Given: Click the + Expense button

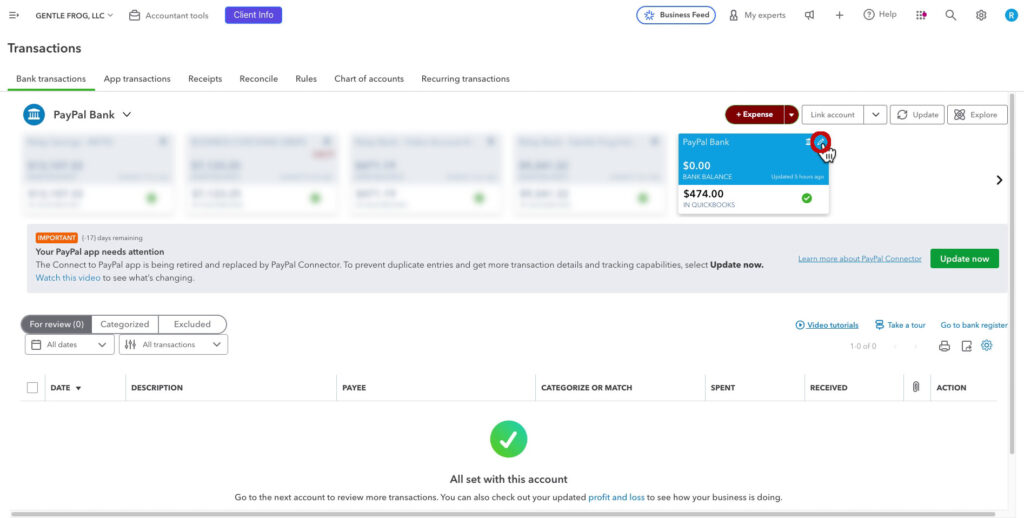Looking at the screenshot, I should coord(754,114).
